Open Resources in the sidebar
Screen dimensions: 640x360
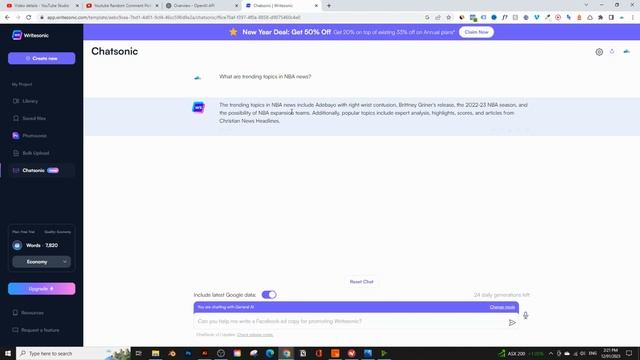28,313
